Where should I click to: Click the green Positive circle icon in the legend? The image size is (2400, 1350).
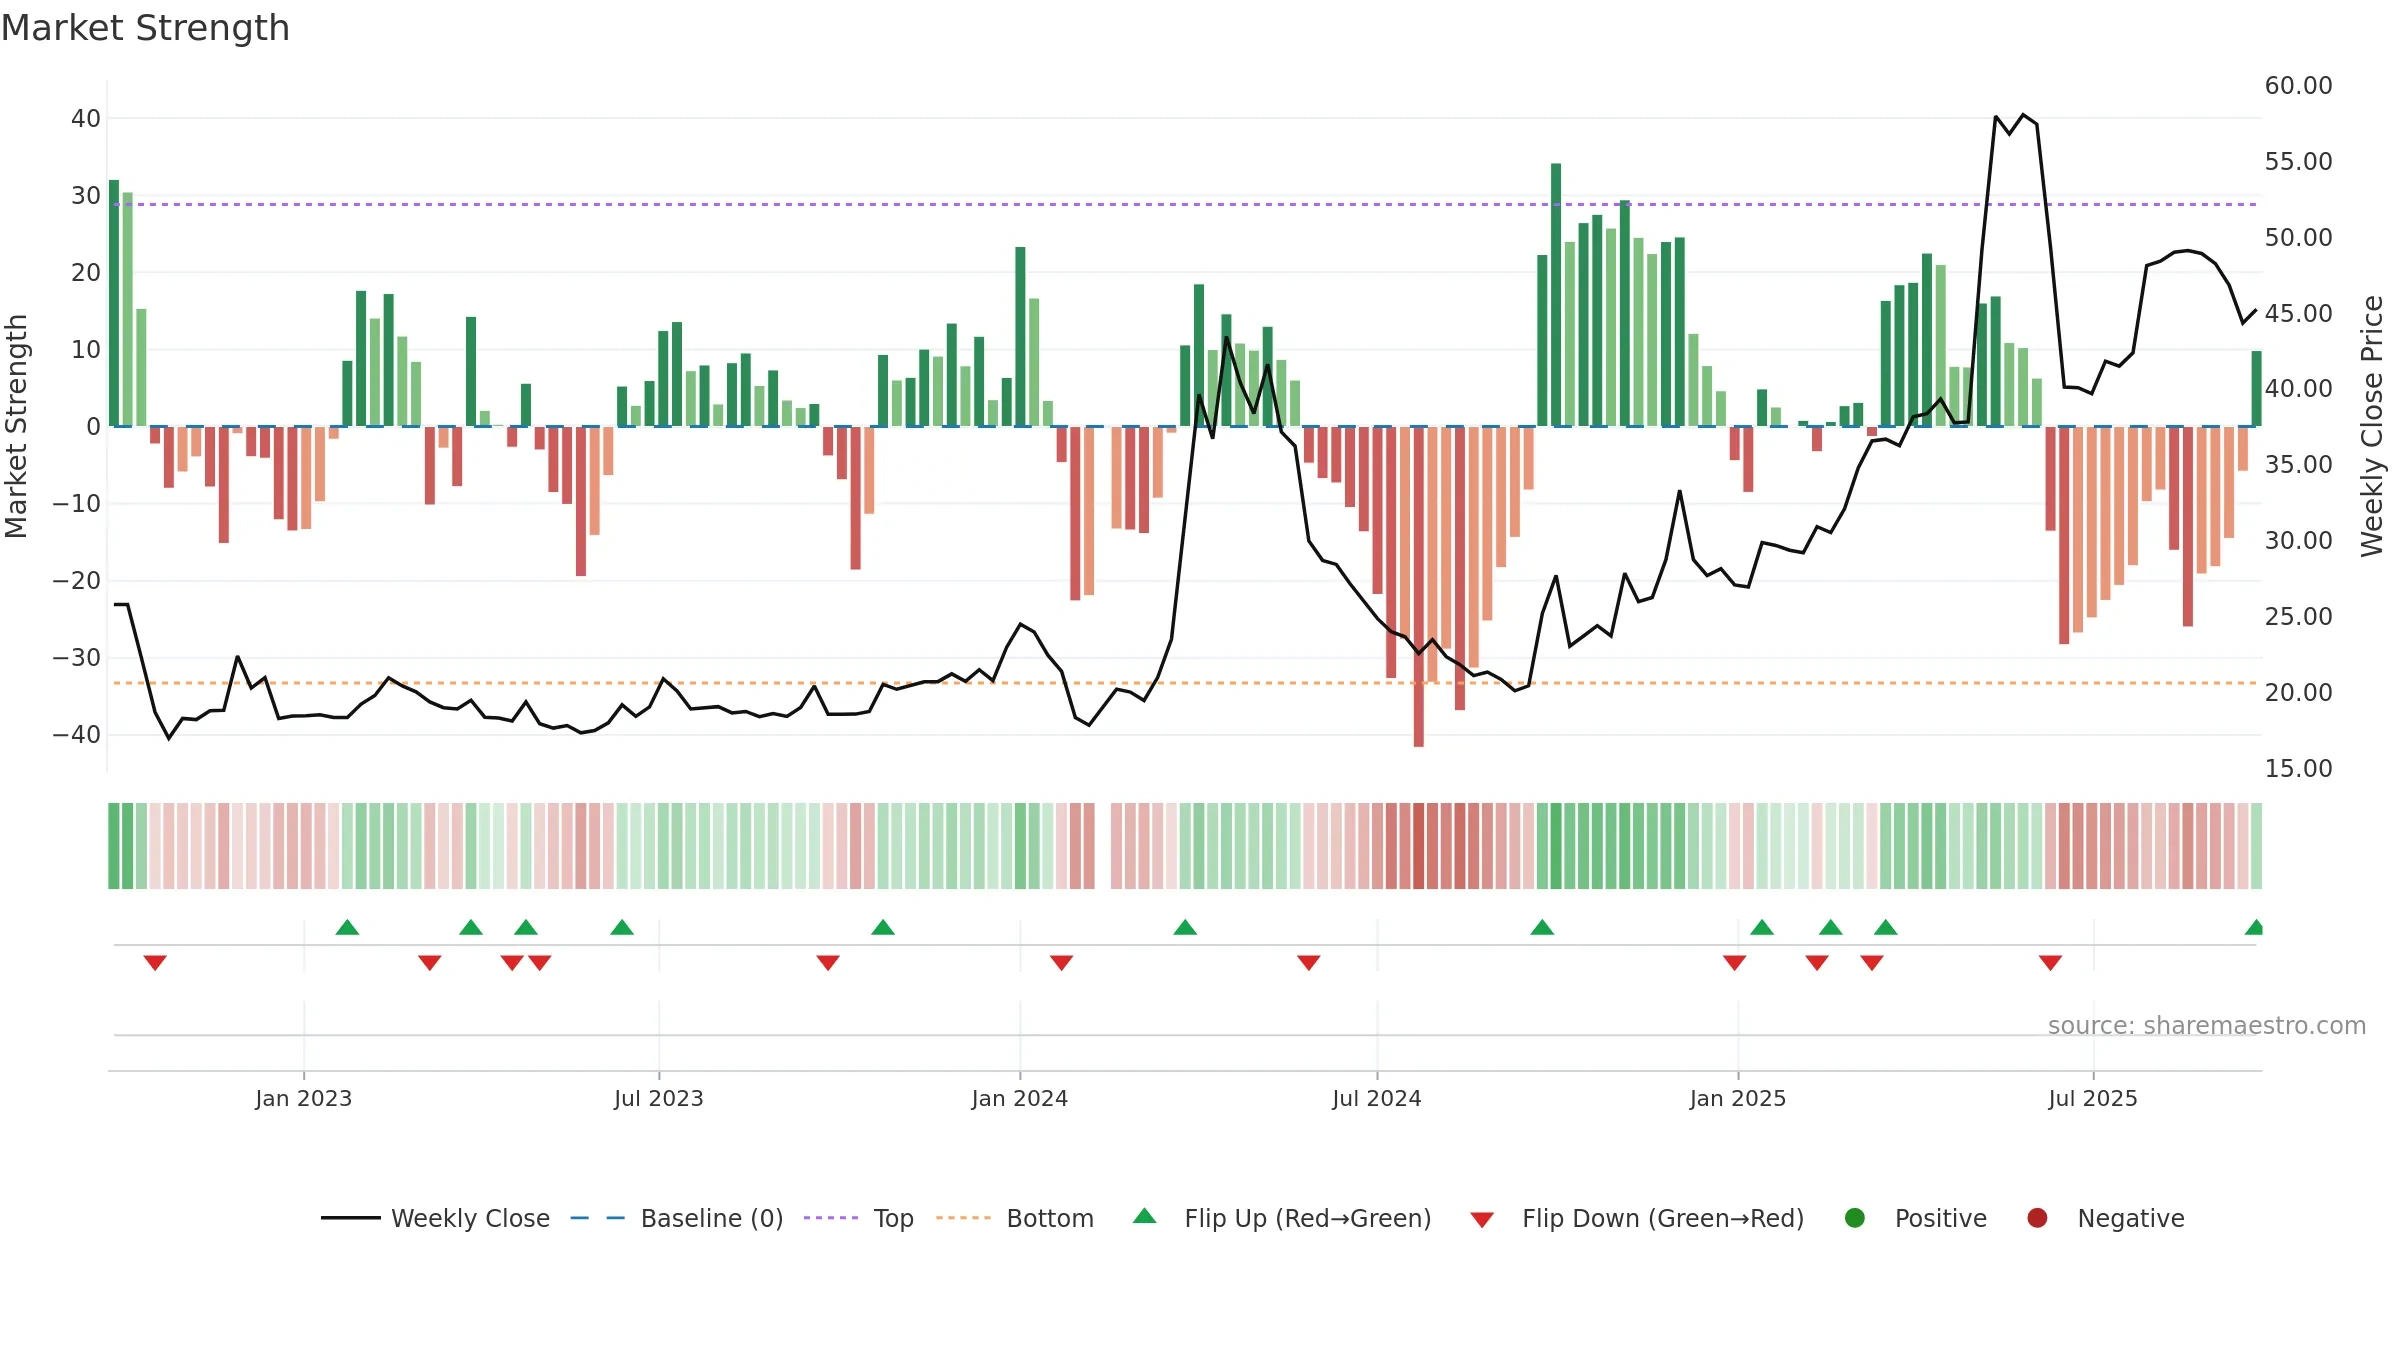pyautogui.click(x=1855, y=1218)
